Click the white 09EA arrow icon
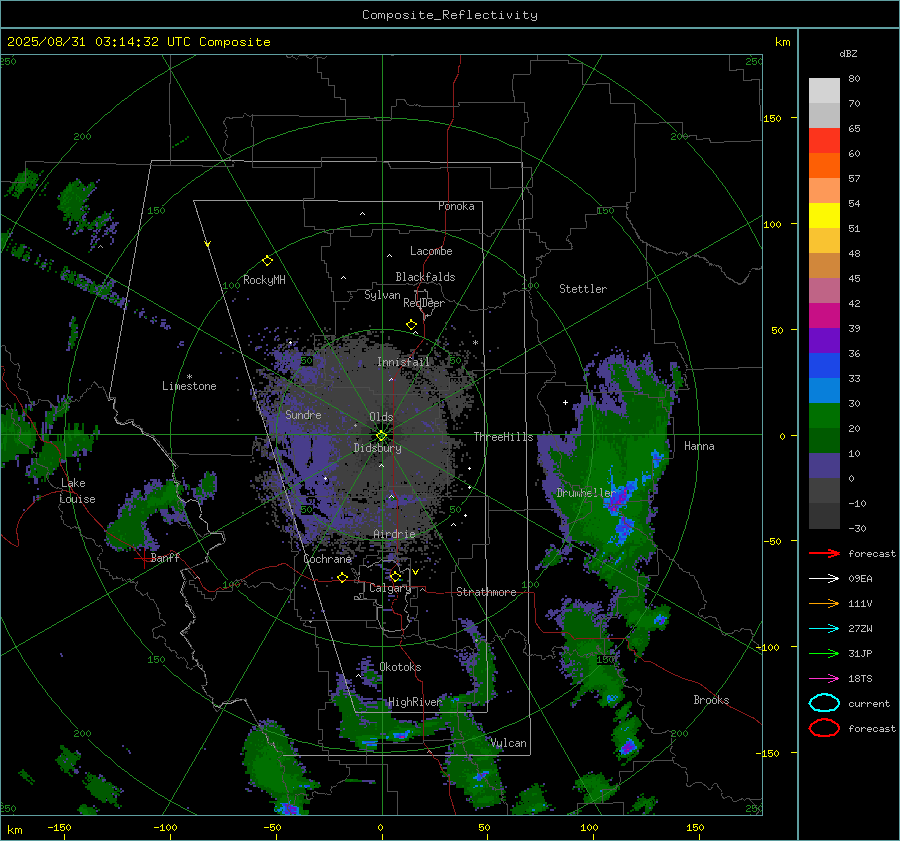 coord(824,579)
